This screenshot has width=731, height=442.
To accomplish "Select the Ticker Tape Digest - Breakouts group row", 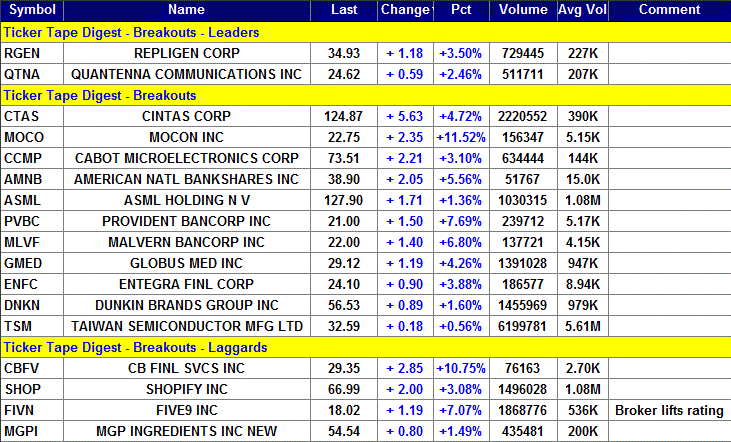I will pos(366,95).
